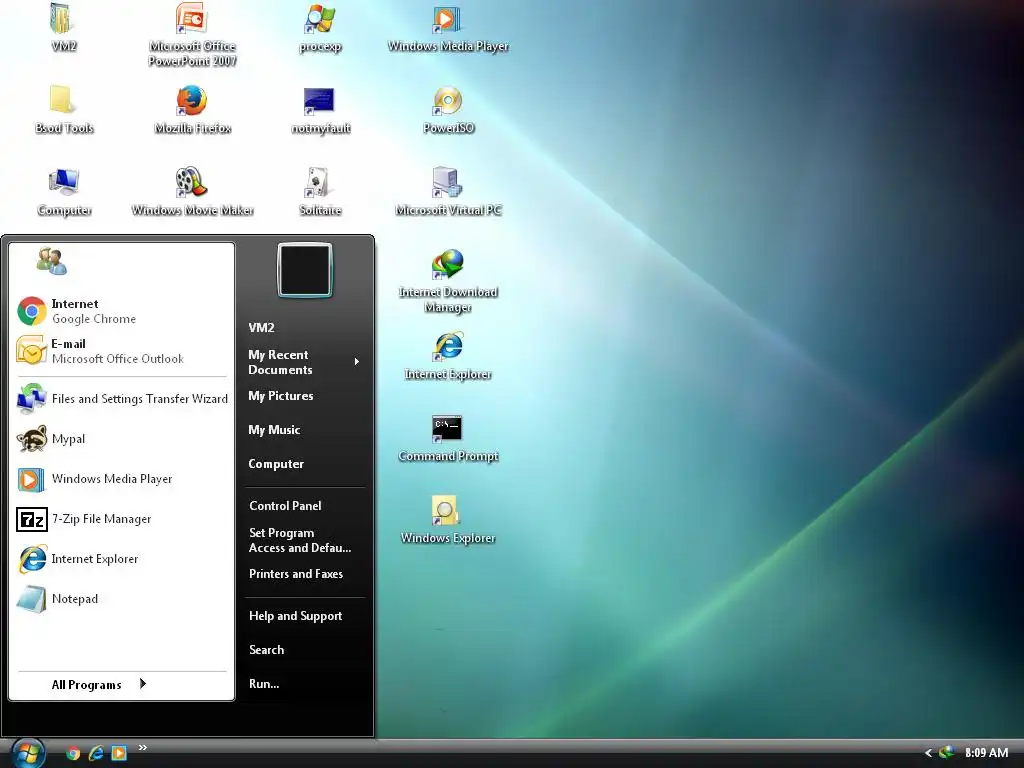Show hidden system tray icons arrow
The width and height of the screenshot is (1024, 768).
[928, 753]
